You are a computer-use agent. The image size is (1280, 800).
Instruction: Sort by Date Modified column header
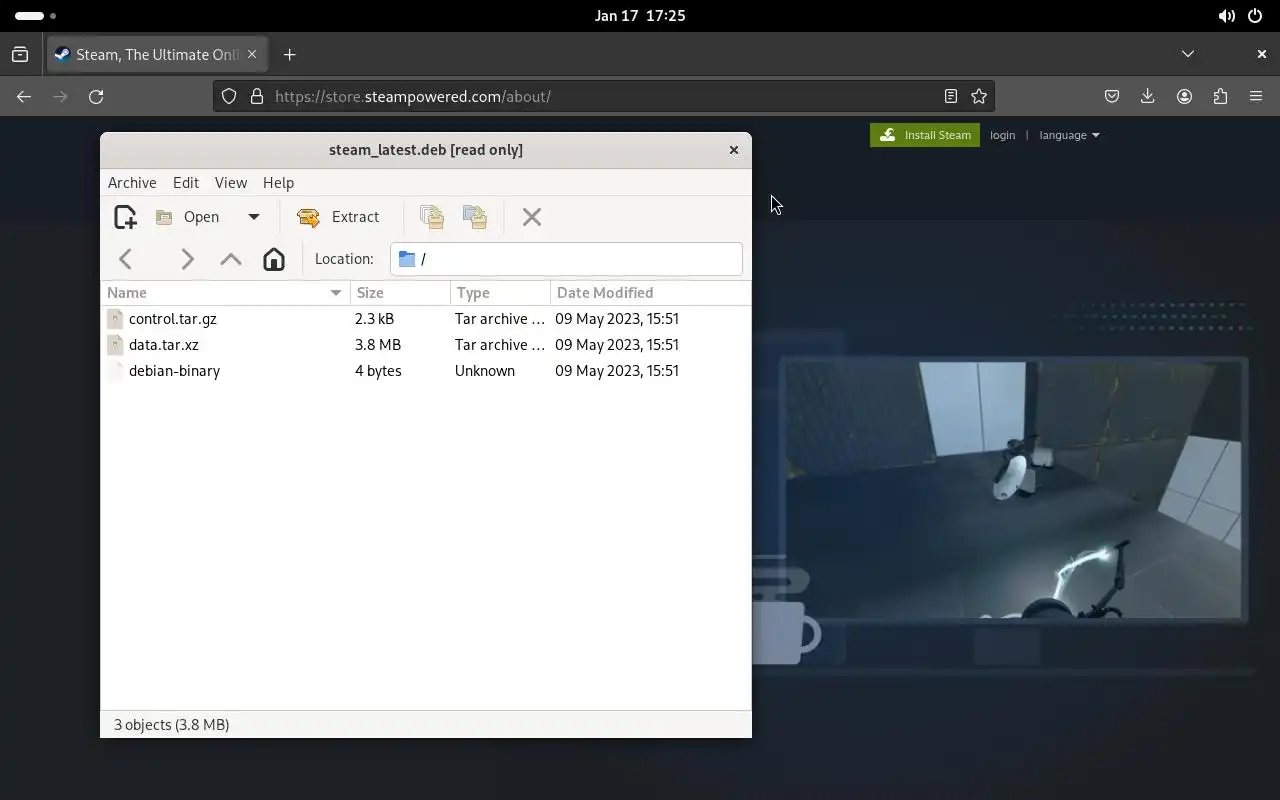650,293
